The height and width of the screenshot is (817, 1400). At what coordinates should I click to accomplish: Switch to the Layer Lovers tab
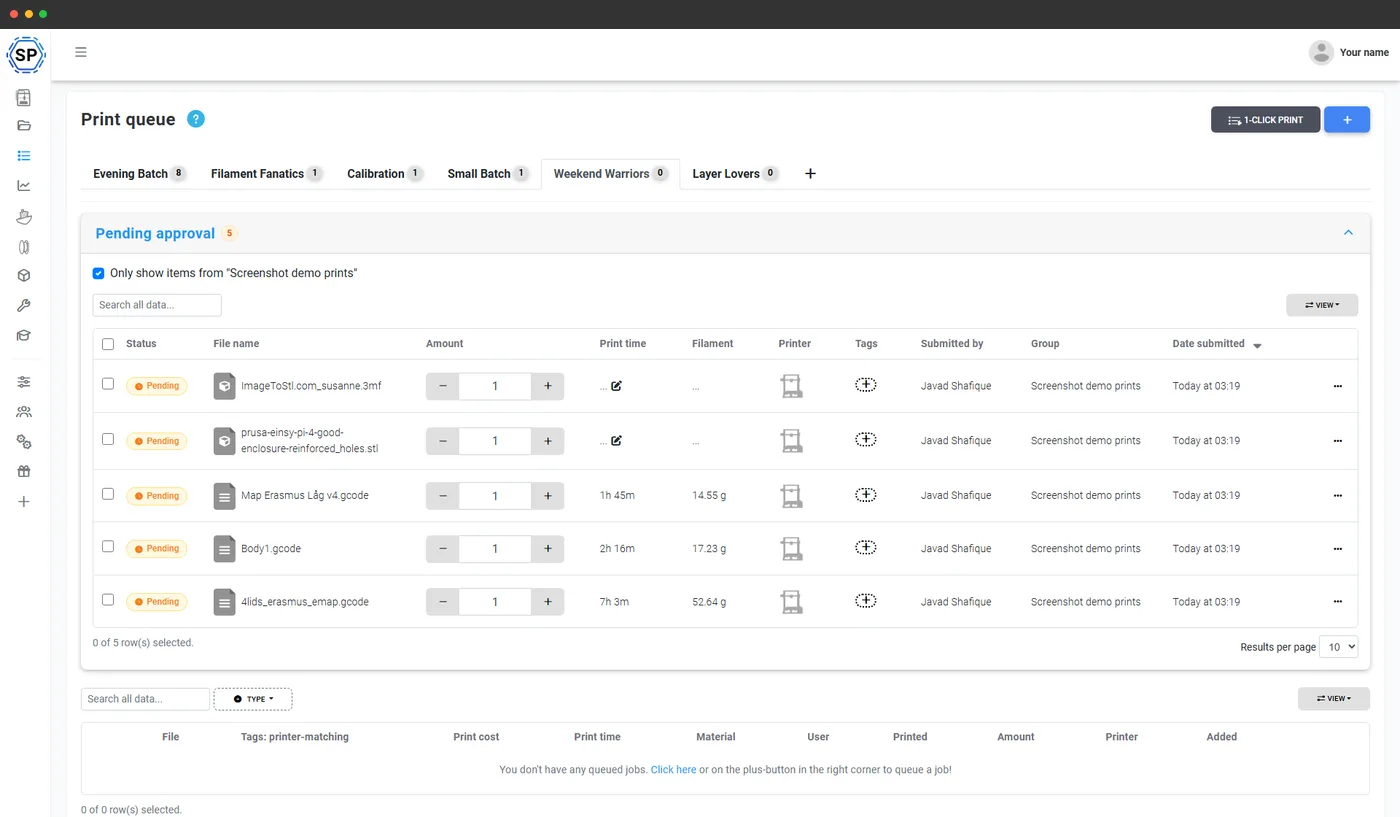(735, 174)
